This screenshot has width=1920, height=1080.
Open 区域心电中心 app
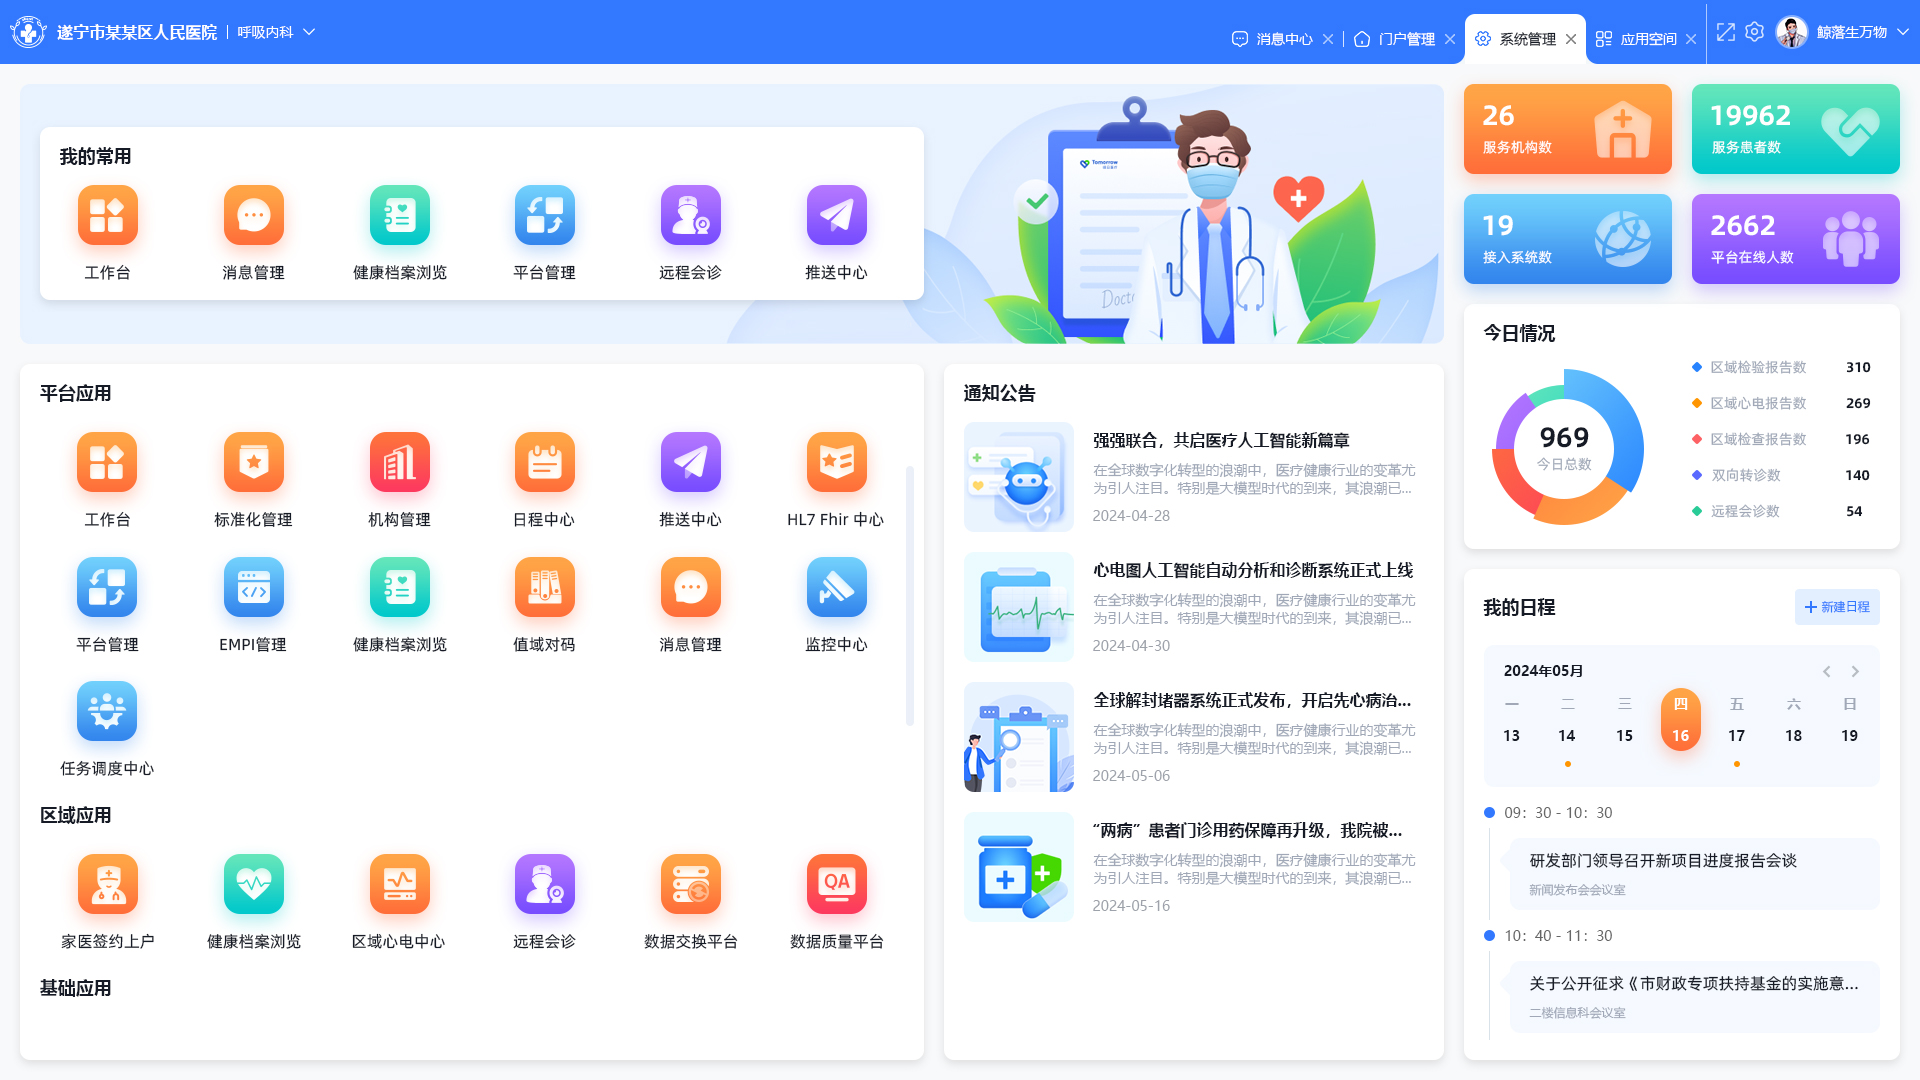click(x=399, y=884)
